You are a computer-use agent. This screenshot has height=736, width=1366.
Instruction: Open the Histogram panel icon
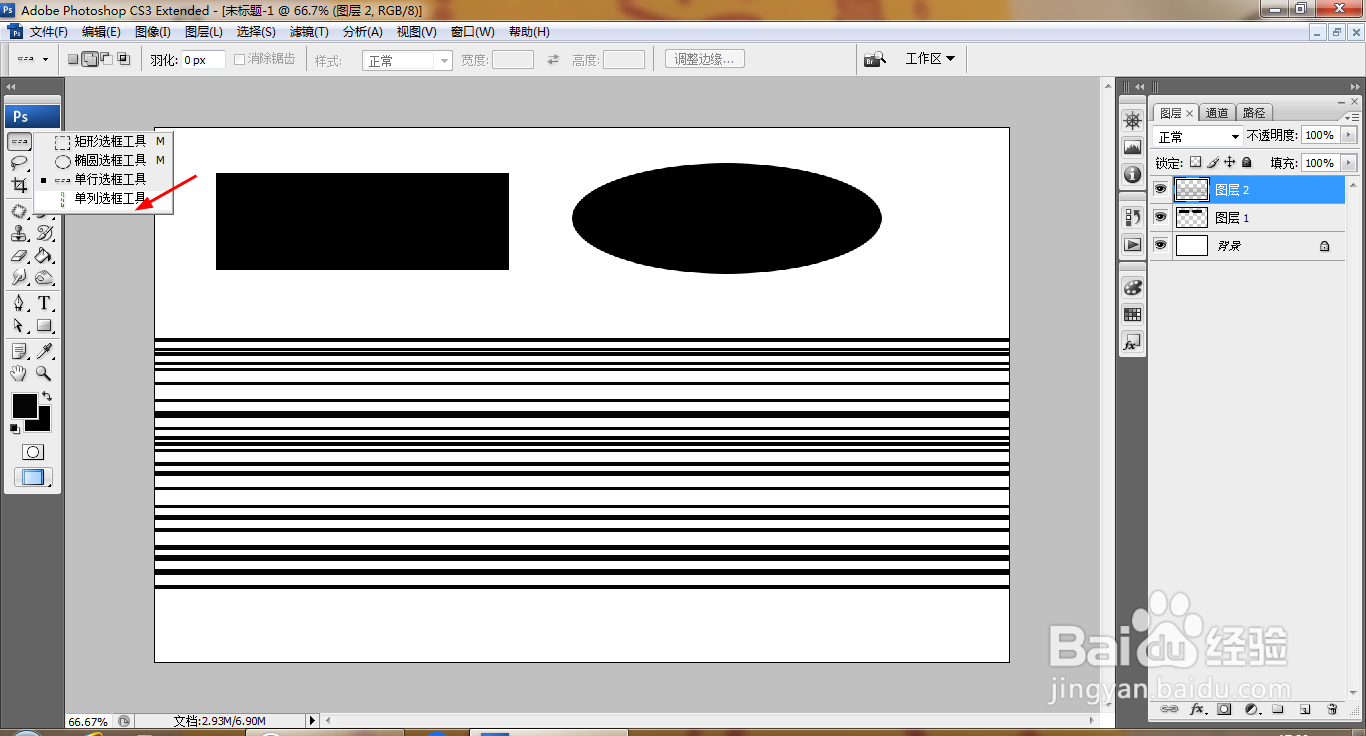click(x=1133, y=147)
